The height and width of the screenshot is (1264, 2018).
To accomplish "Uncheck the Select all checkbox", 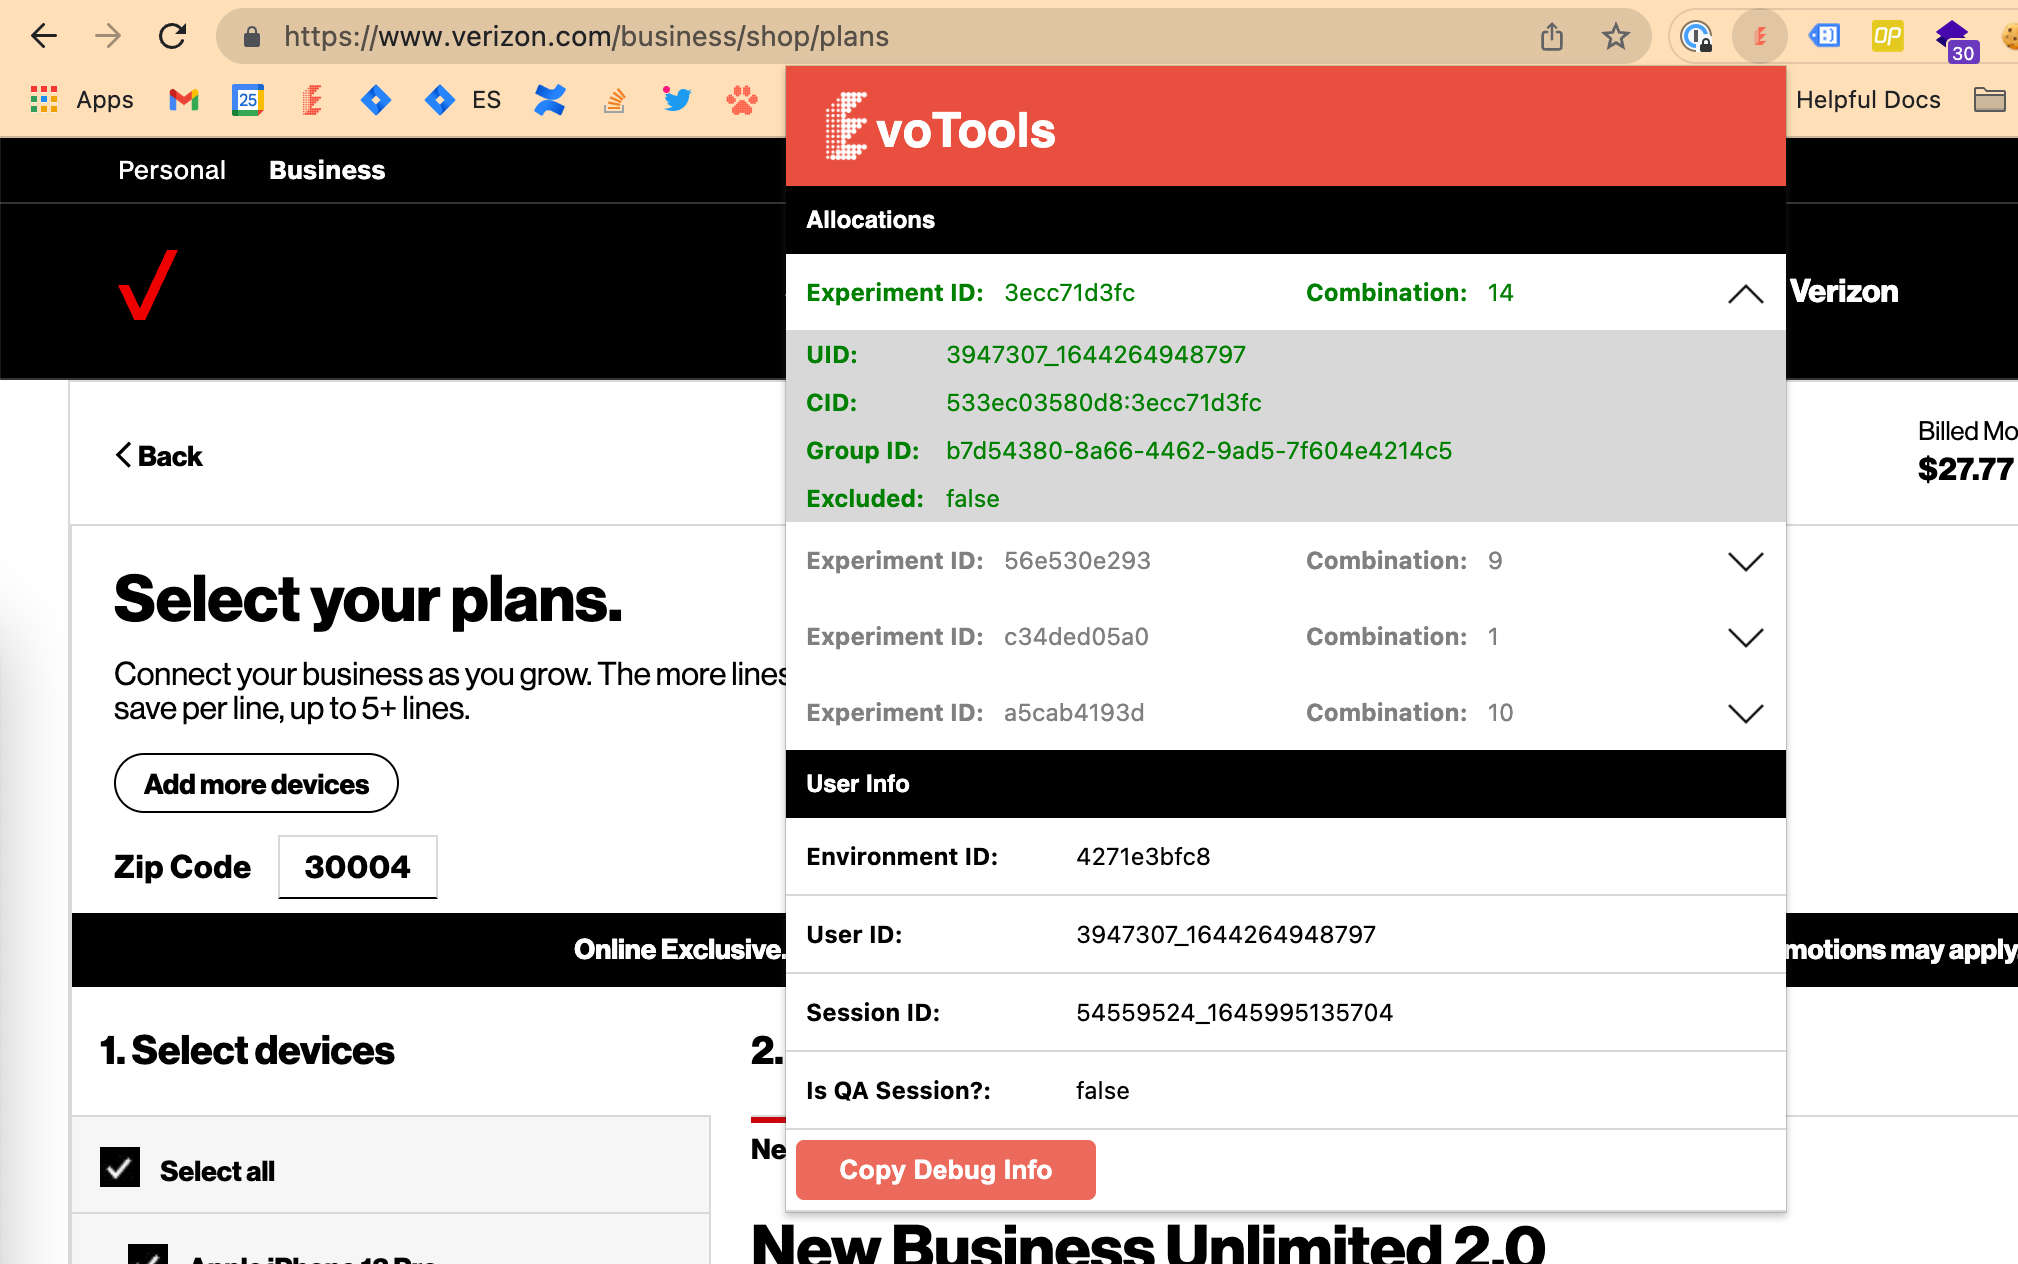I will pos(120,1168).
